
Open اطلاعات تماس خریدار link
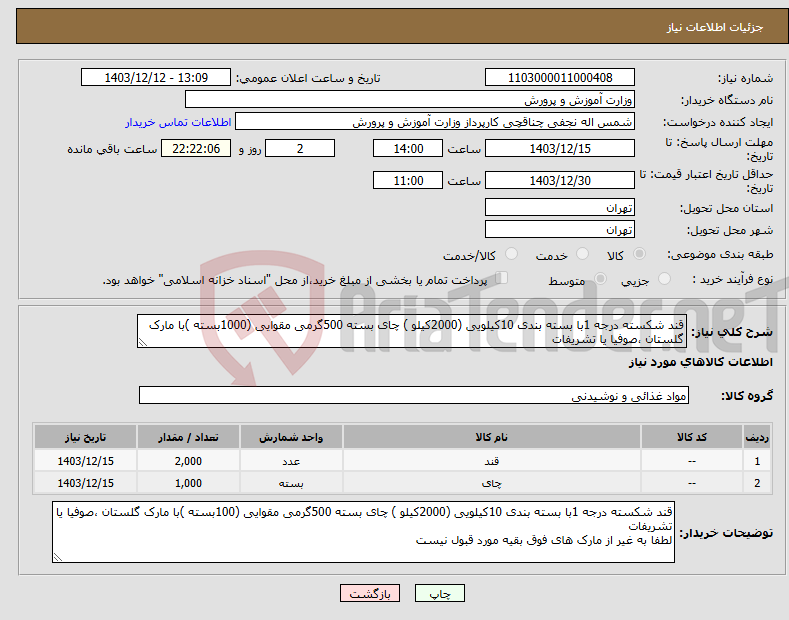(x=178, y=122)
